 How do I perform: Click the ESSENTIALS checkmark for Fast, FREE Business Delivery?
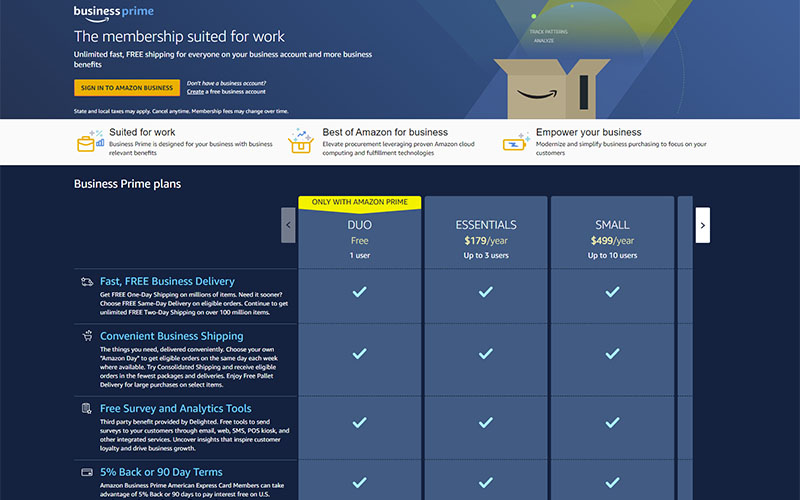coord(486,292)
